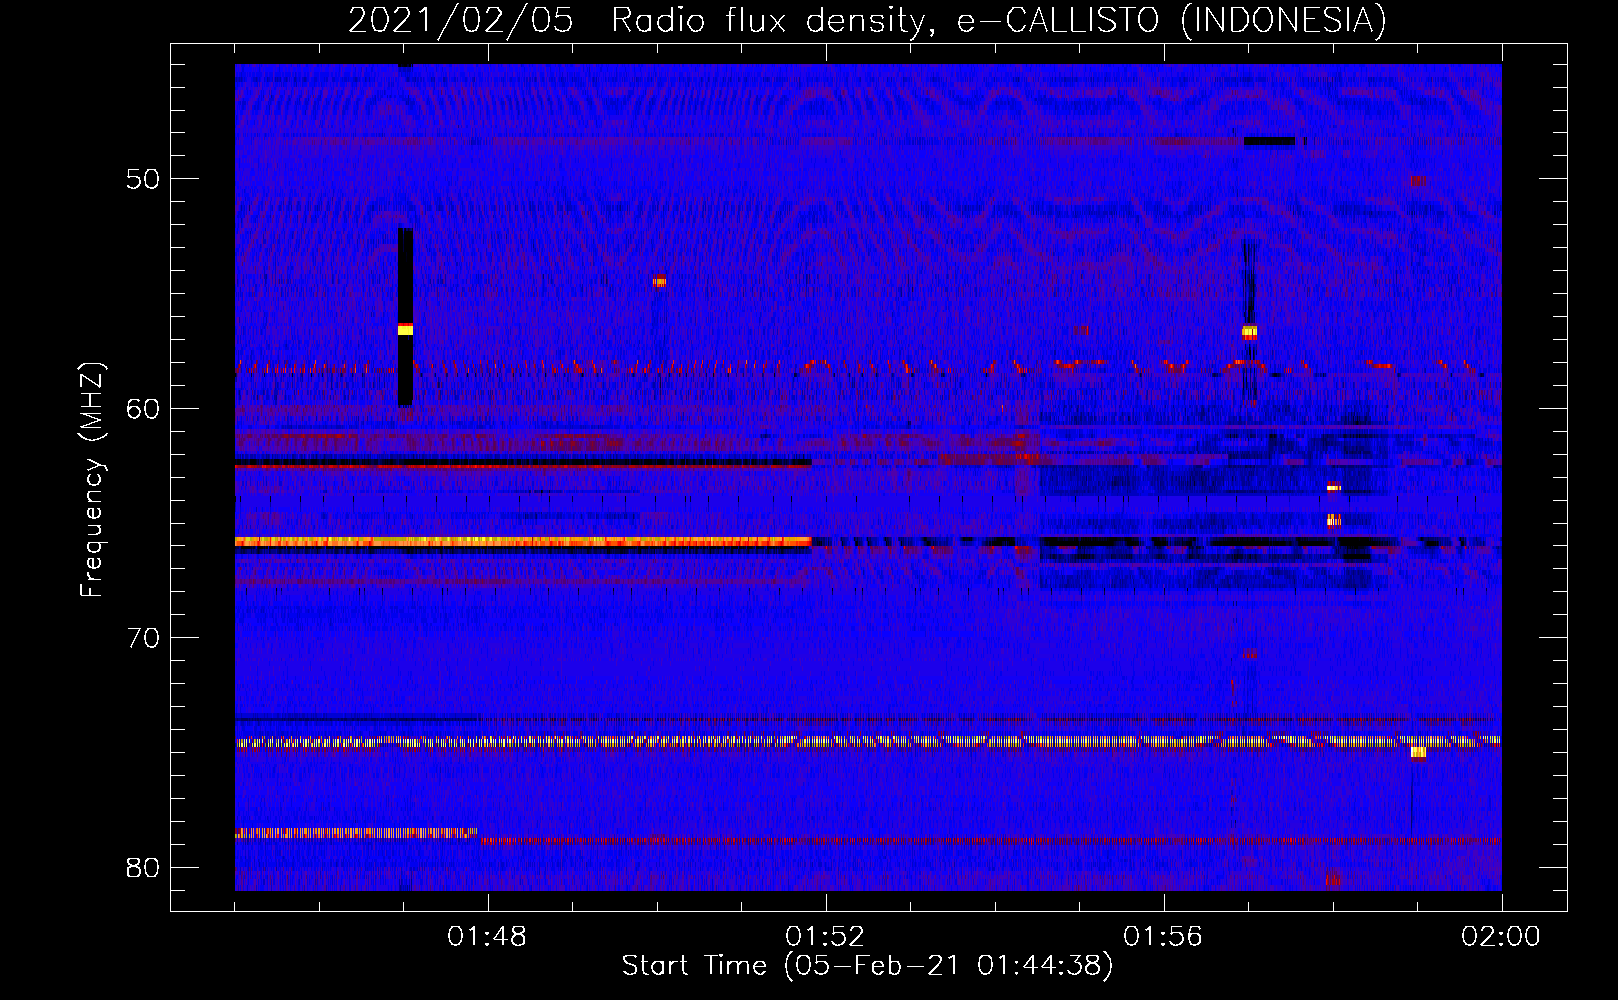Click the 01:56 time tick label

pos(1163,937)
